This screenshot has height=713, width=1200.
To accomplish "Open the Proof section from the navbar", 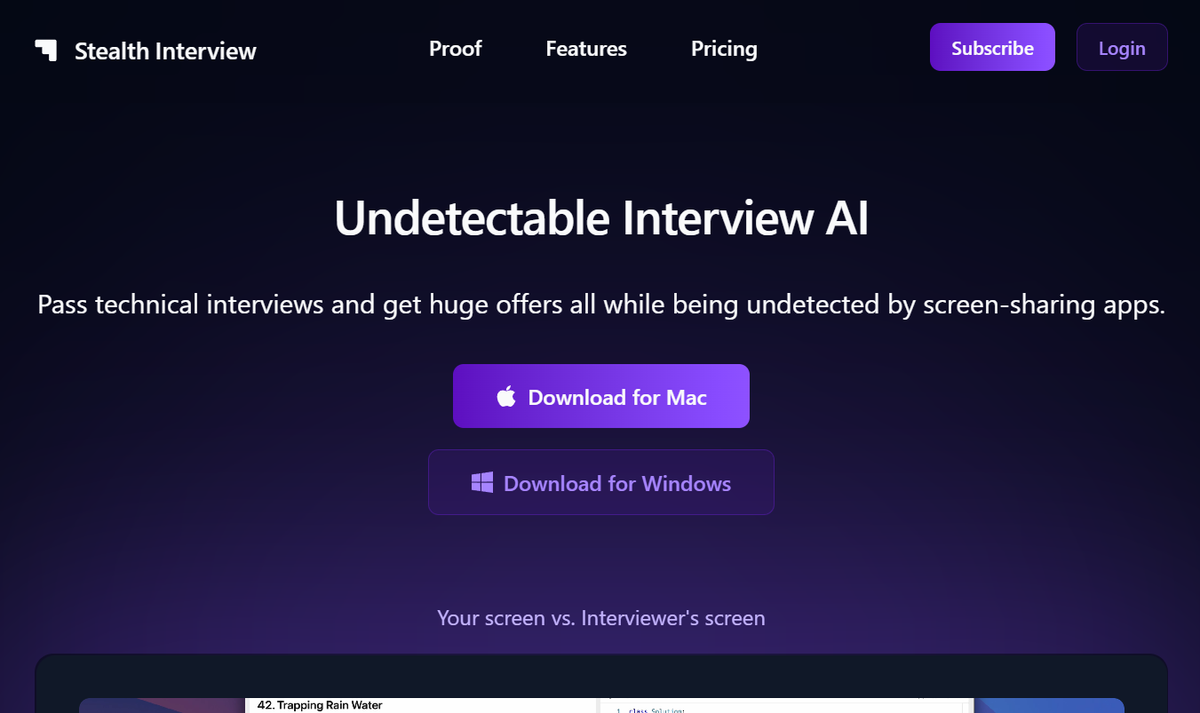I will (455, 48).
